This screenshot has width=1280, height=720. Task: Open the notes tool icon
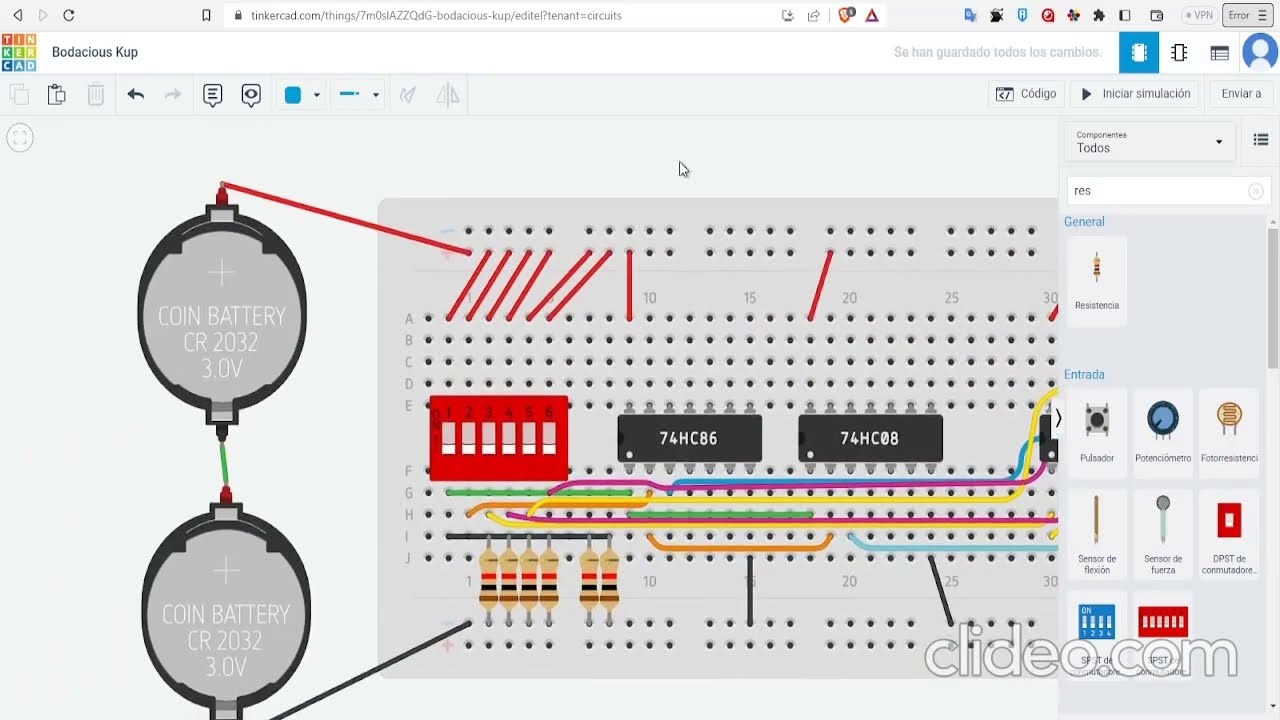pos(213,95)
